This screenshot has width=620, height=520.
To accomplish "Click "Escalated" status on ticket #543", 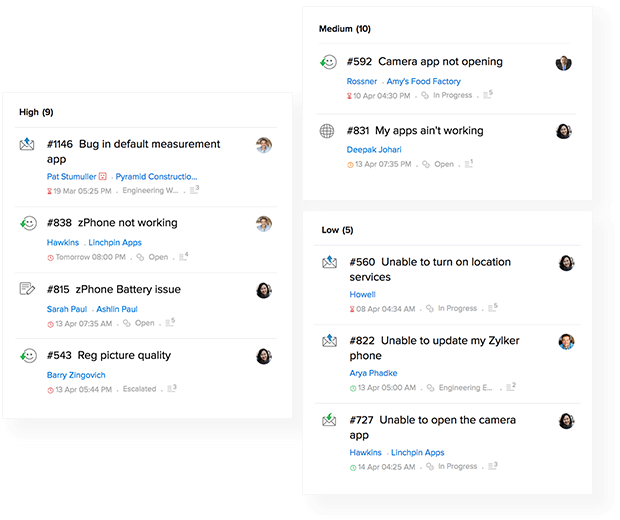I will [139, 389].
